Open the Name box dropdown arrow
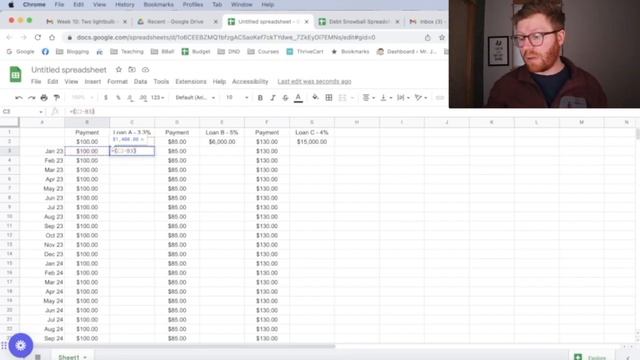 coord(41,111)
